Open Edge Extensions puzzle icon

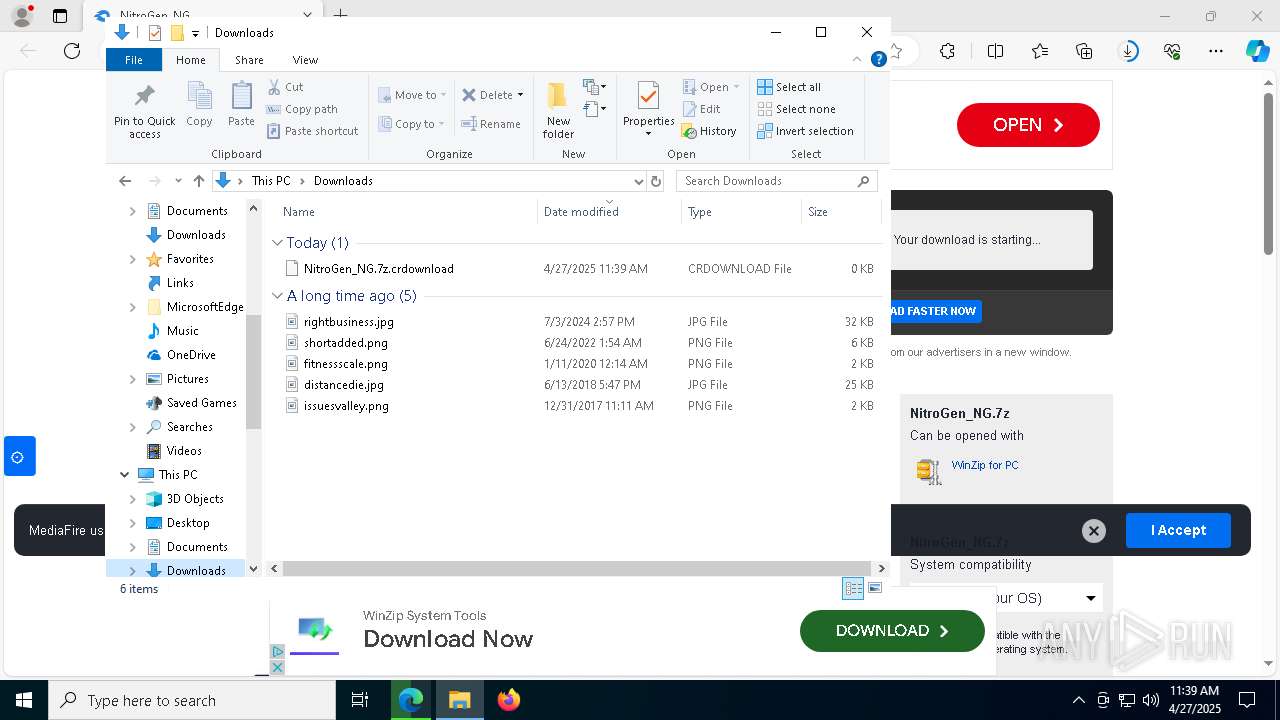click(x=947, y=51)
